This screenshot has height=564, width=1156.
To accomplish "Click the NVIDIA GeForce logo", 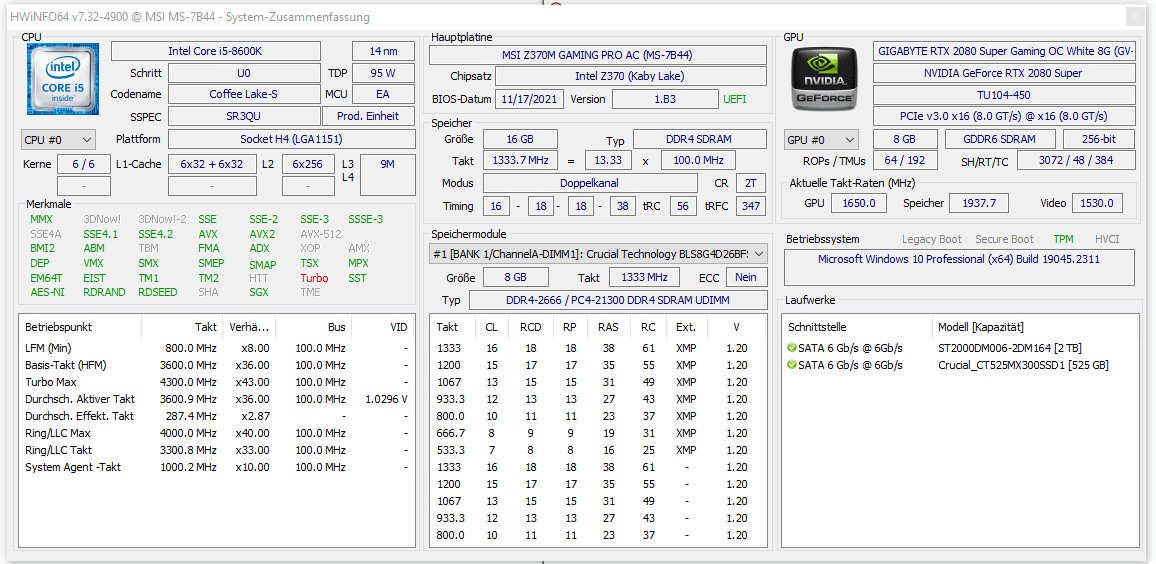I will click(x=825, y=79).
